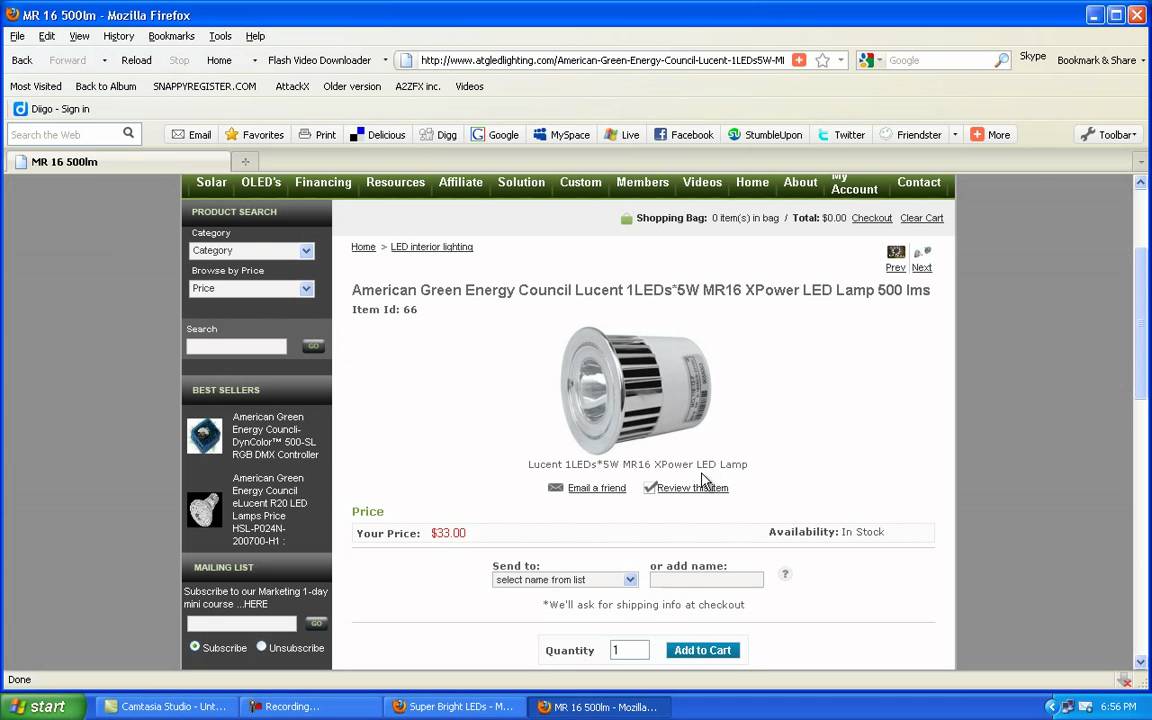Expand the Friendster dropdown arrow

point(955,134)
